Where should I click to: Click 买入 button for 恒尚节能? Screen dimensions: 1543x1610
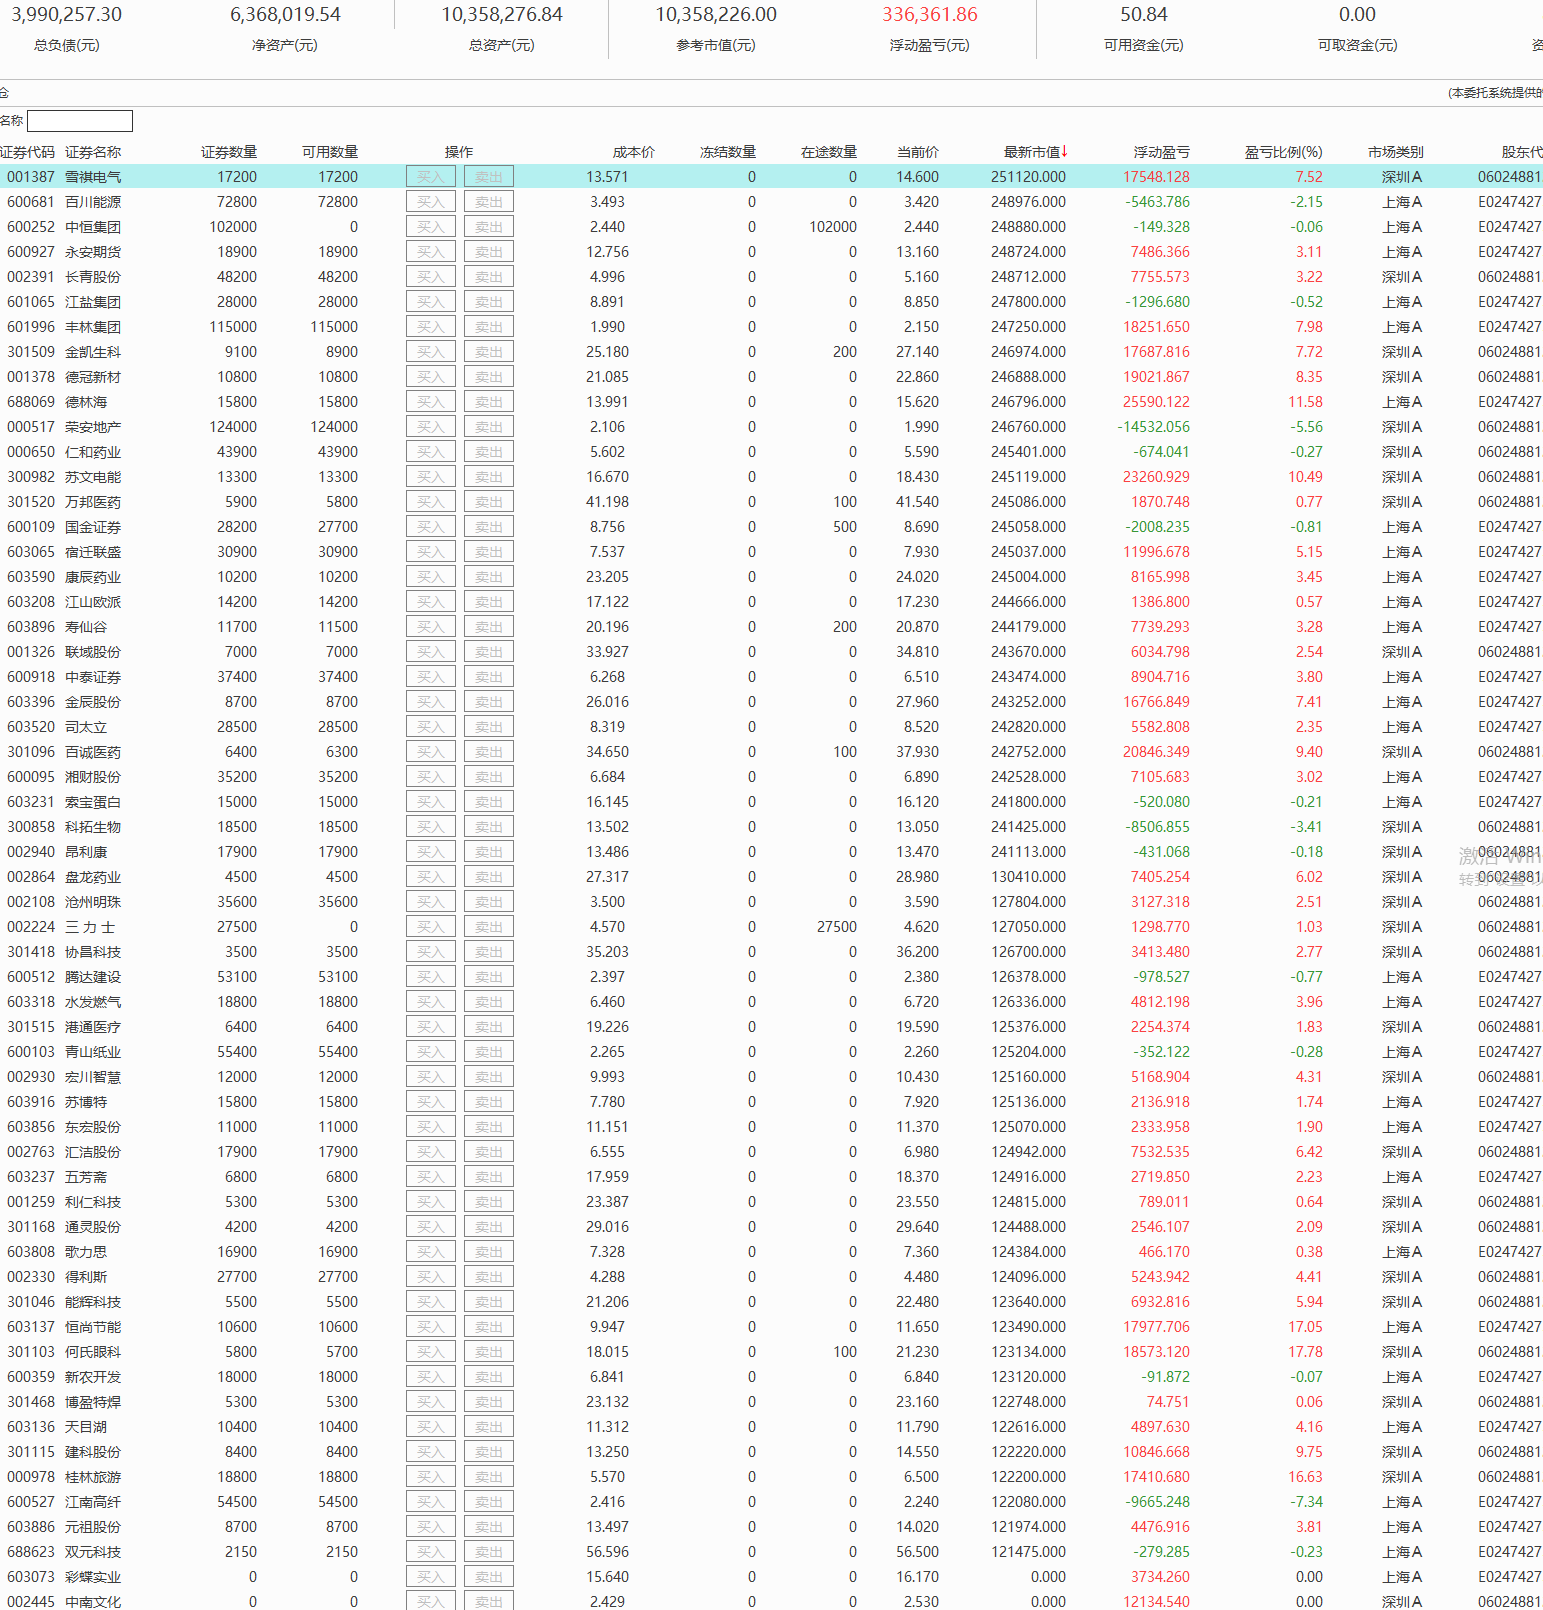[x=431, y=1327]
